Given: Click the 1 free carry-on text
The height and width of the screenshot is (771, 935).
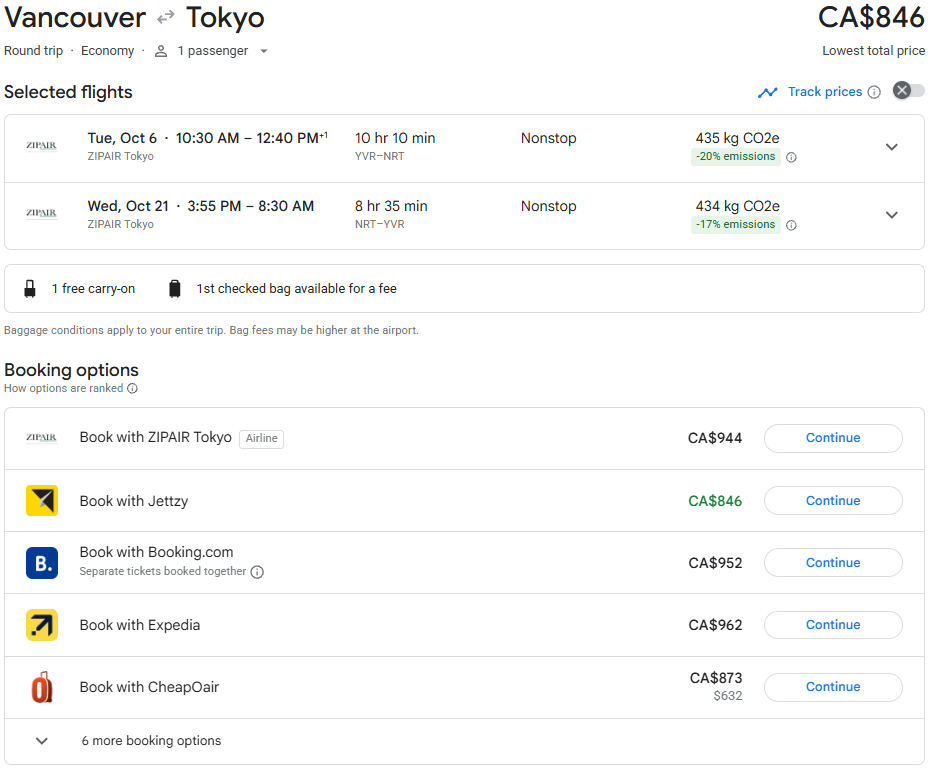Looking at the screenshot, I should click(x=93, y=289).
